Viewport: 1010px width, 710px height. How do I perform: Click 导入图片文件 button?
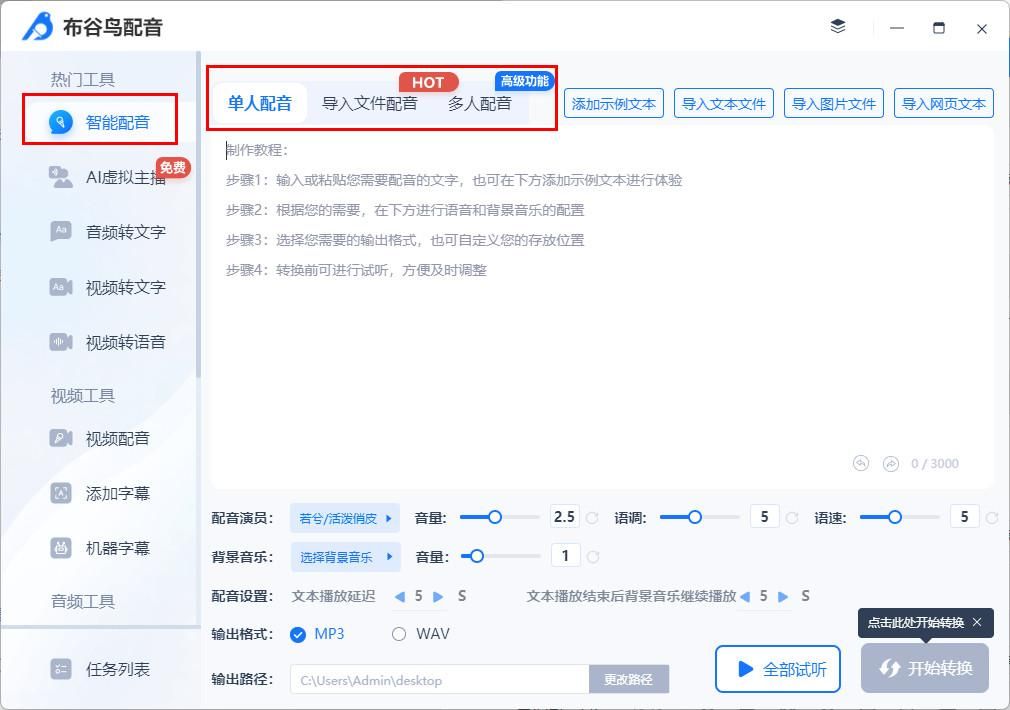point(834,104)
